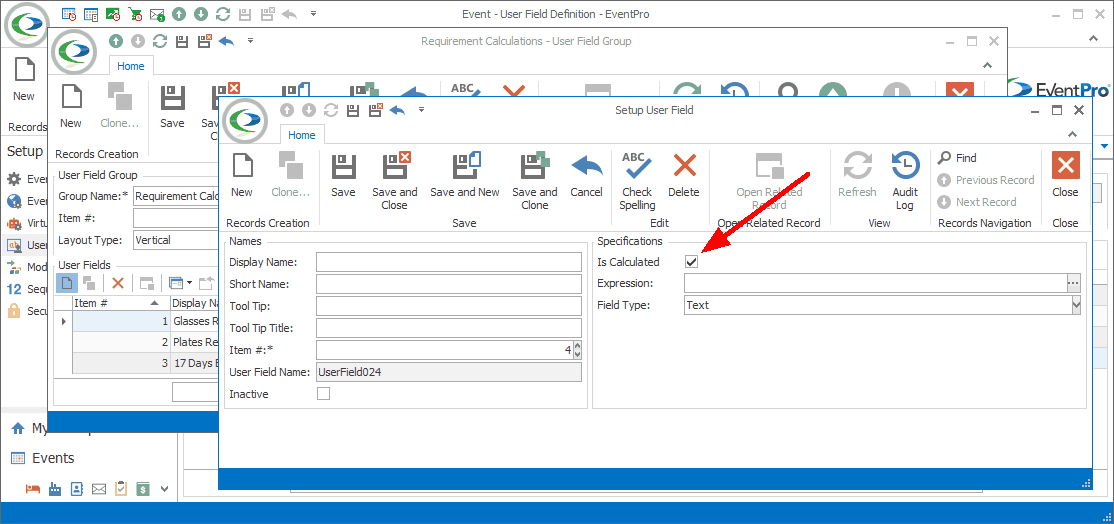Screen dimensions: 1114x524
Task: Click Find in Records Navigation group
Action: [x=958, y=158]
